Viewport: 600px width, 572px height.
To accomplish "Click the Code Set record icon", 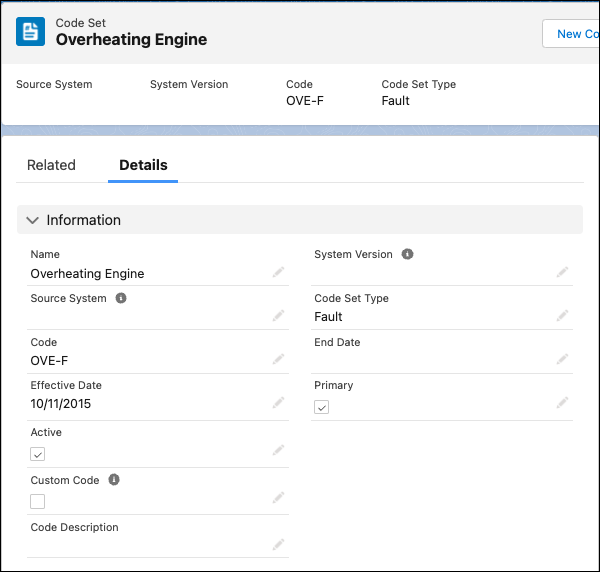I will pyautogui.click(x=31, y=31).
